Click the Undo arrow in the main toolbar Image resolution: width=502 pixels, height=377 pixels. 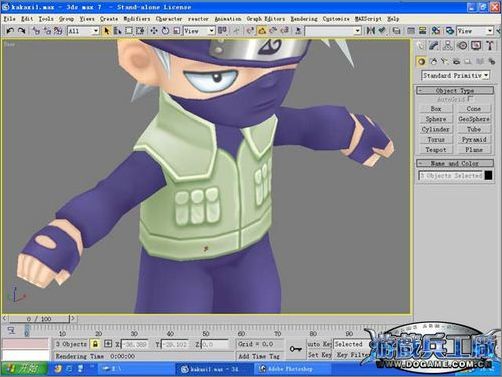tap(10, 31)
